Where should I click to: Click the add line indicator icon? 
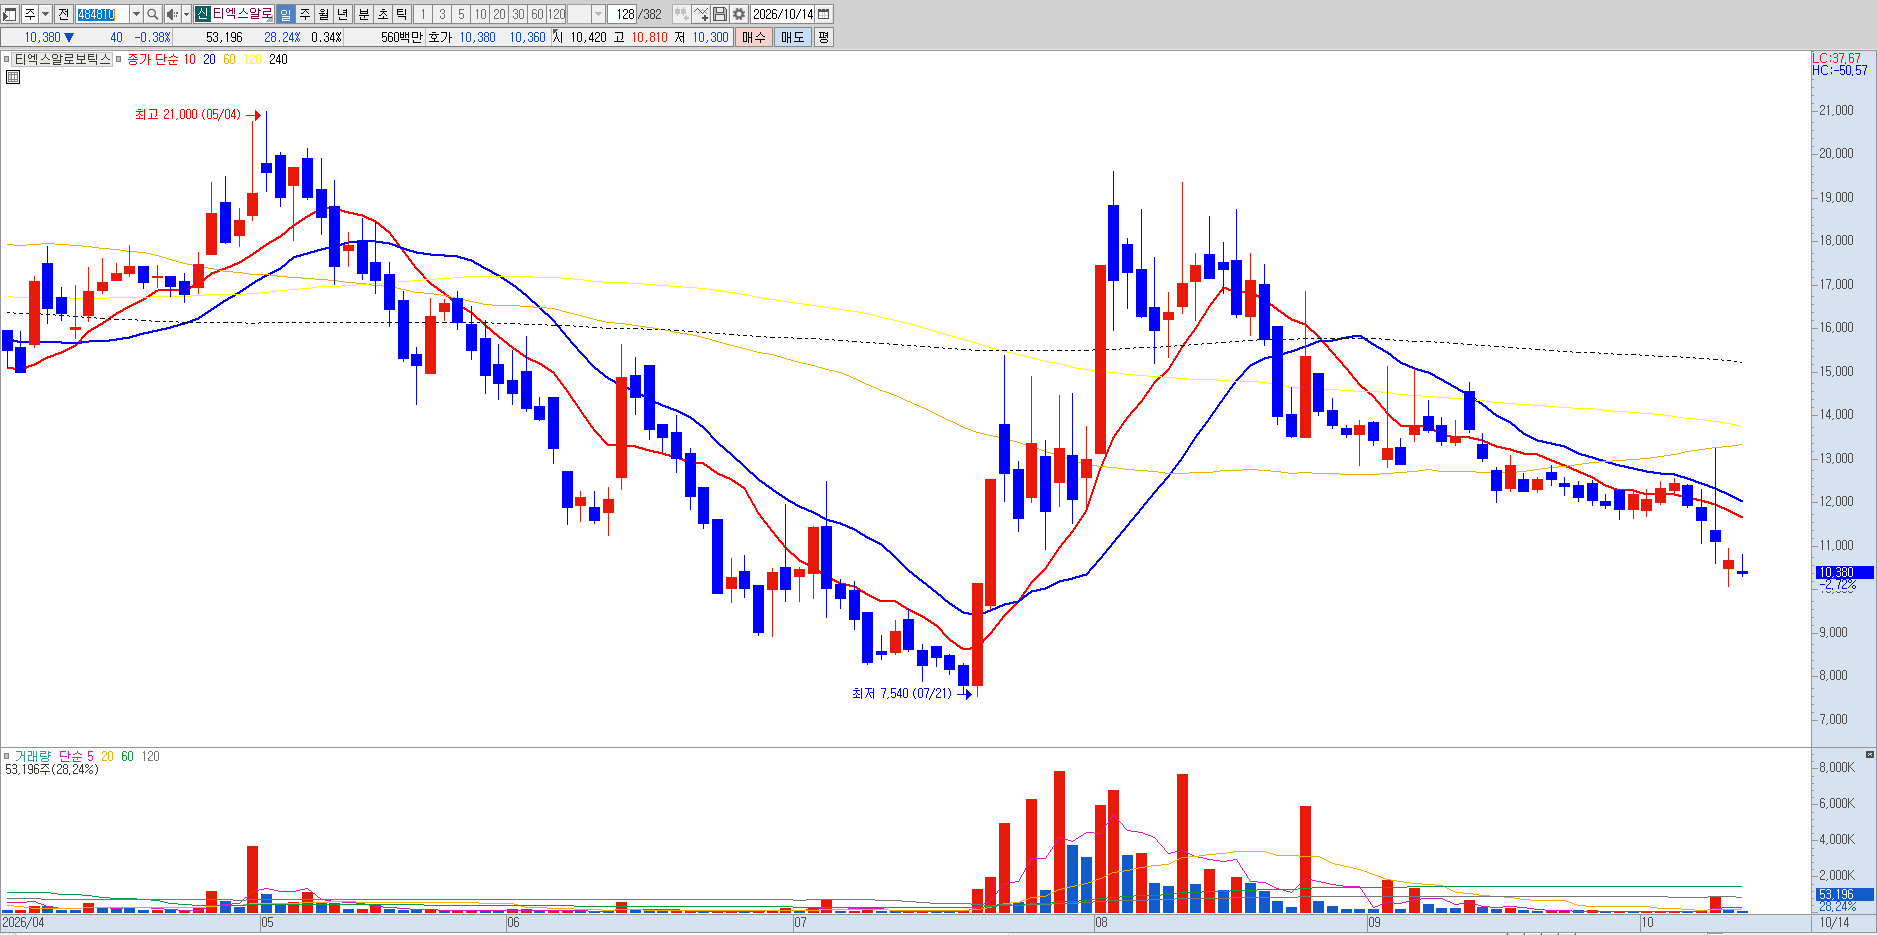(x=701, y=14)
